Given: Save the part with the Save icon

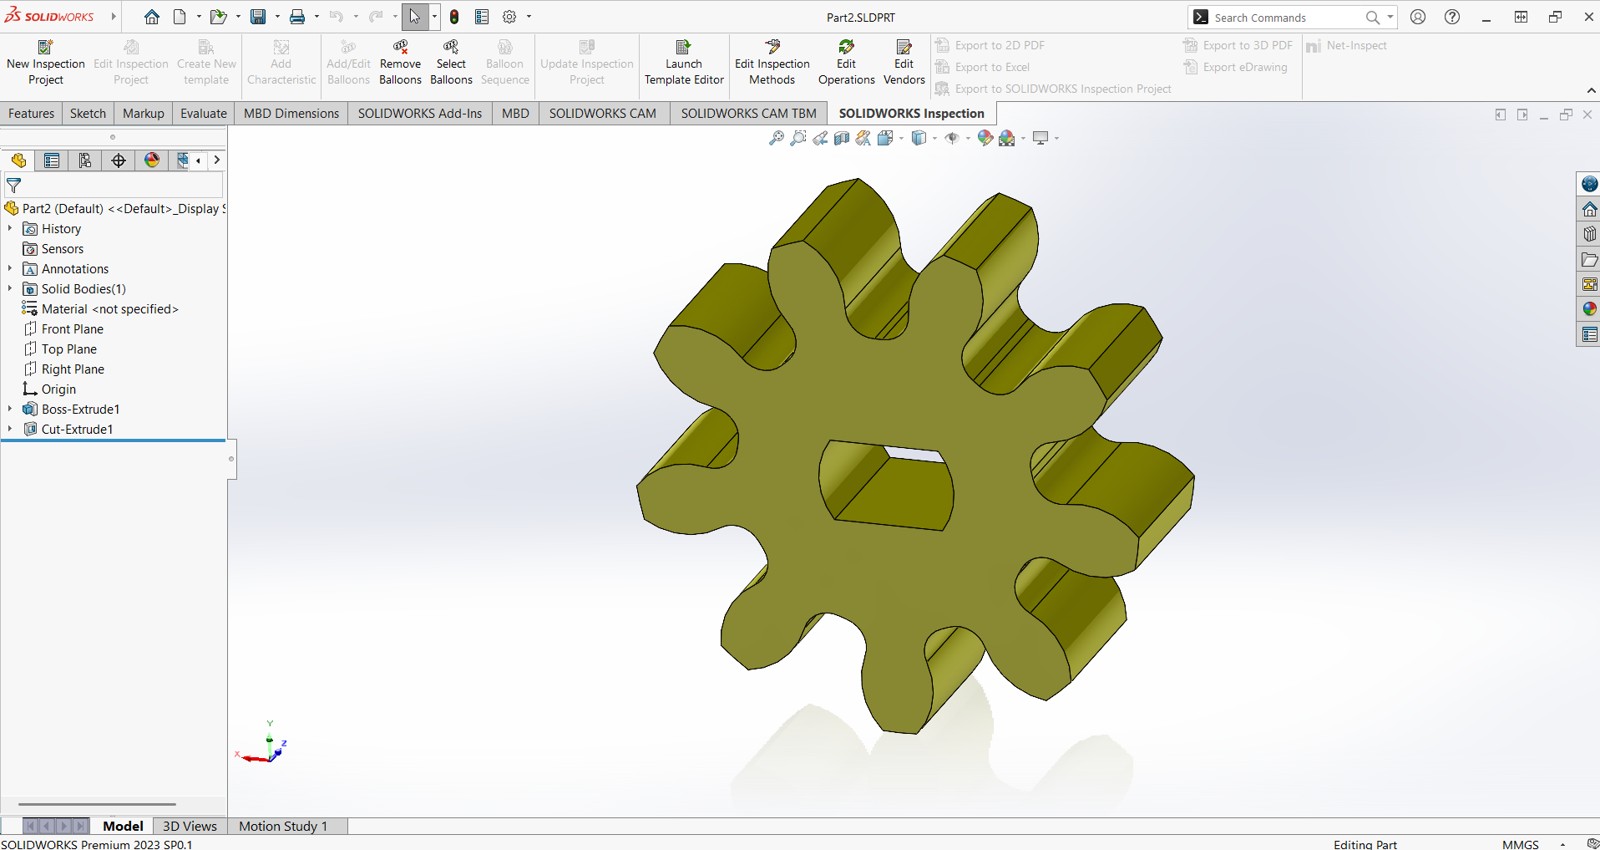Looking at the screenshot, I should pos(258,17).
